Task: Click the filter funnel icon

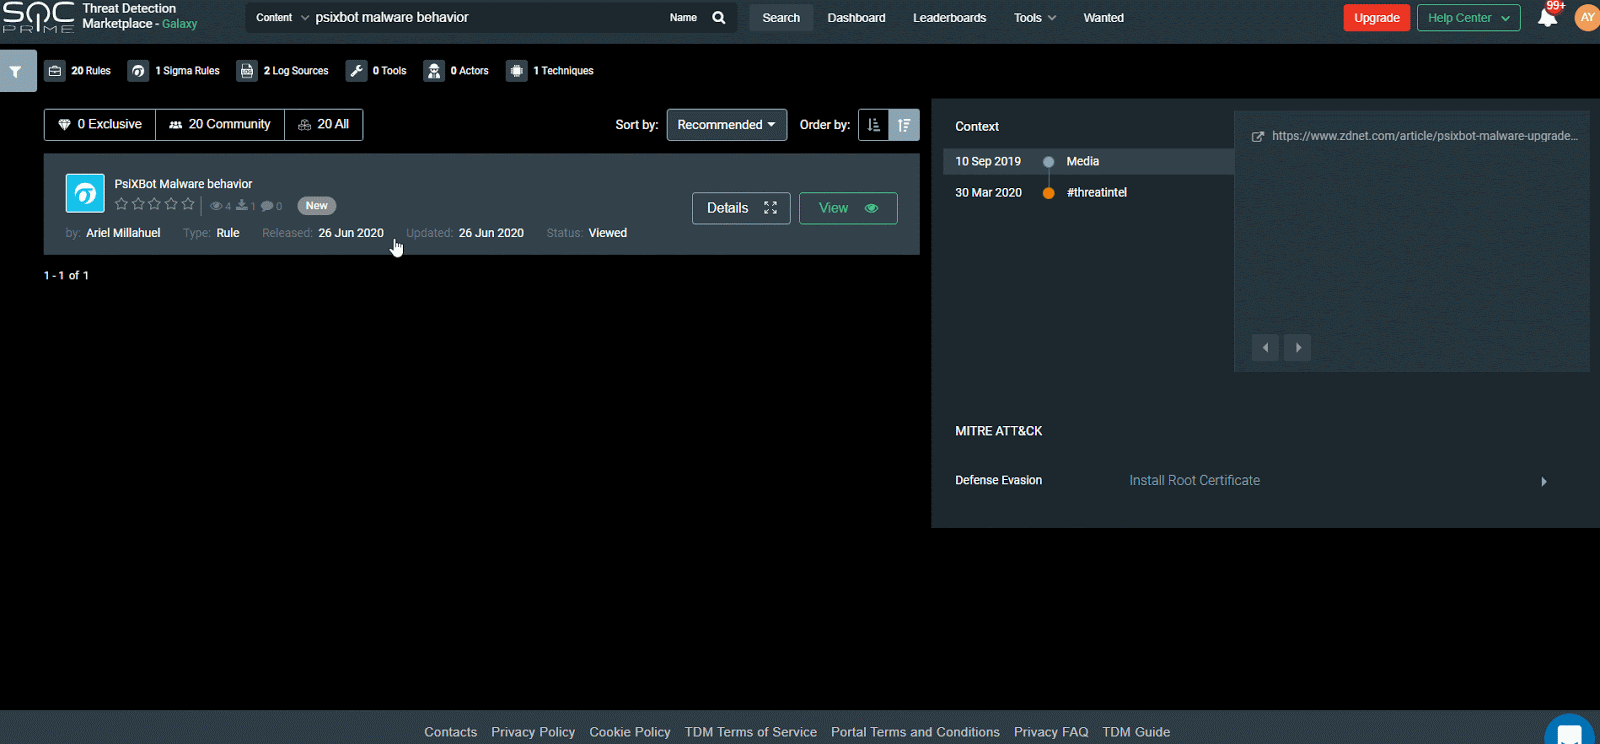Action: [x=16, y=71]
